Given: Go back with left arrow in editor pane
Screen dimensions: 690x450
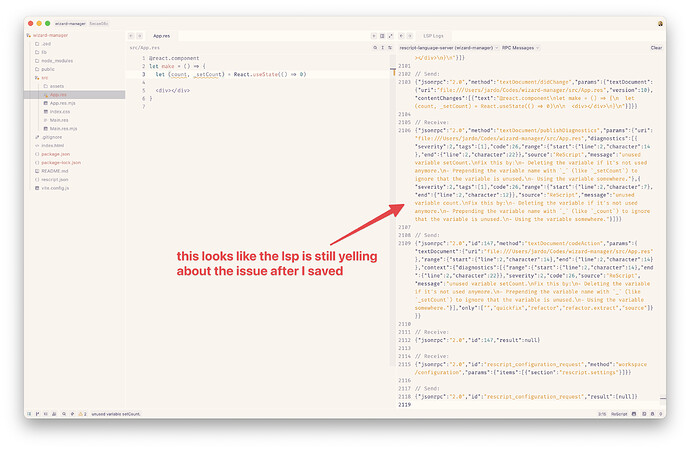Looking at the screenshot, I should click(x=129, y=34).
